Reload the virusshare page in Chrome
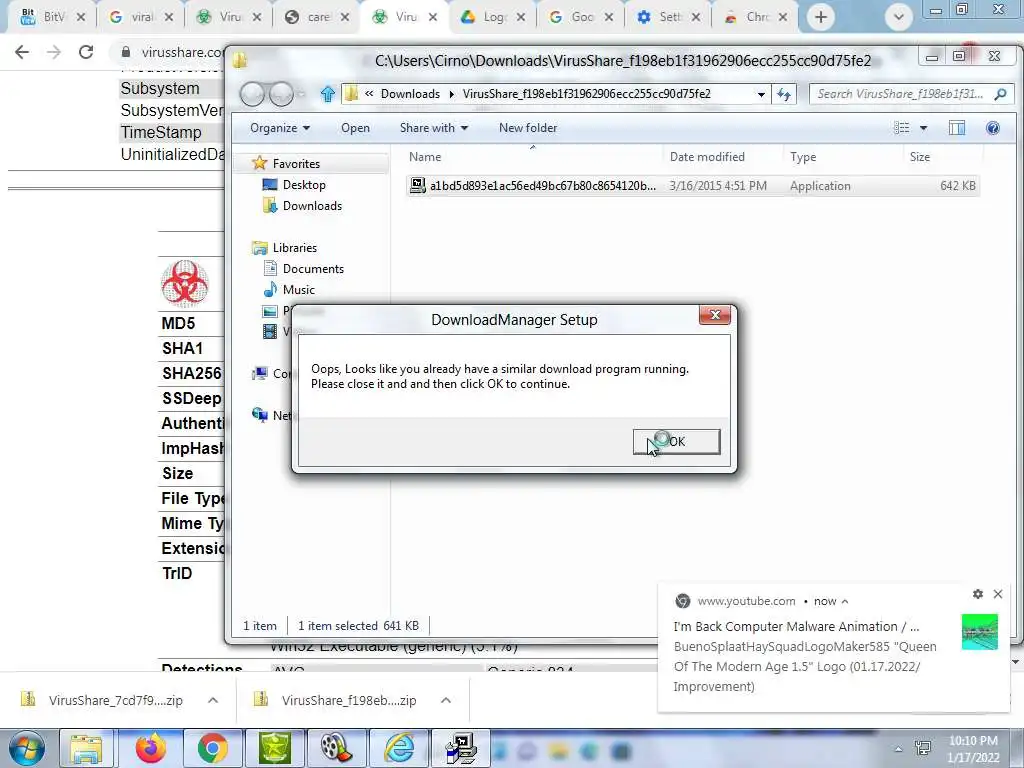 pyautogui.click(x=86, y=52)
